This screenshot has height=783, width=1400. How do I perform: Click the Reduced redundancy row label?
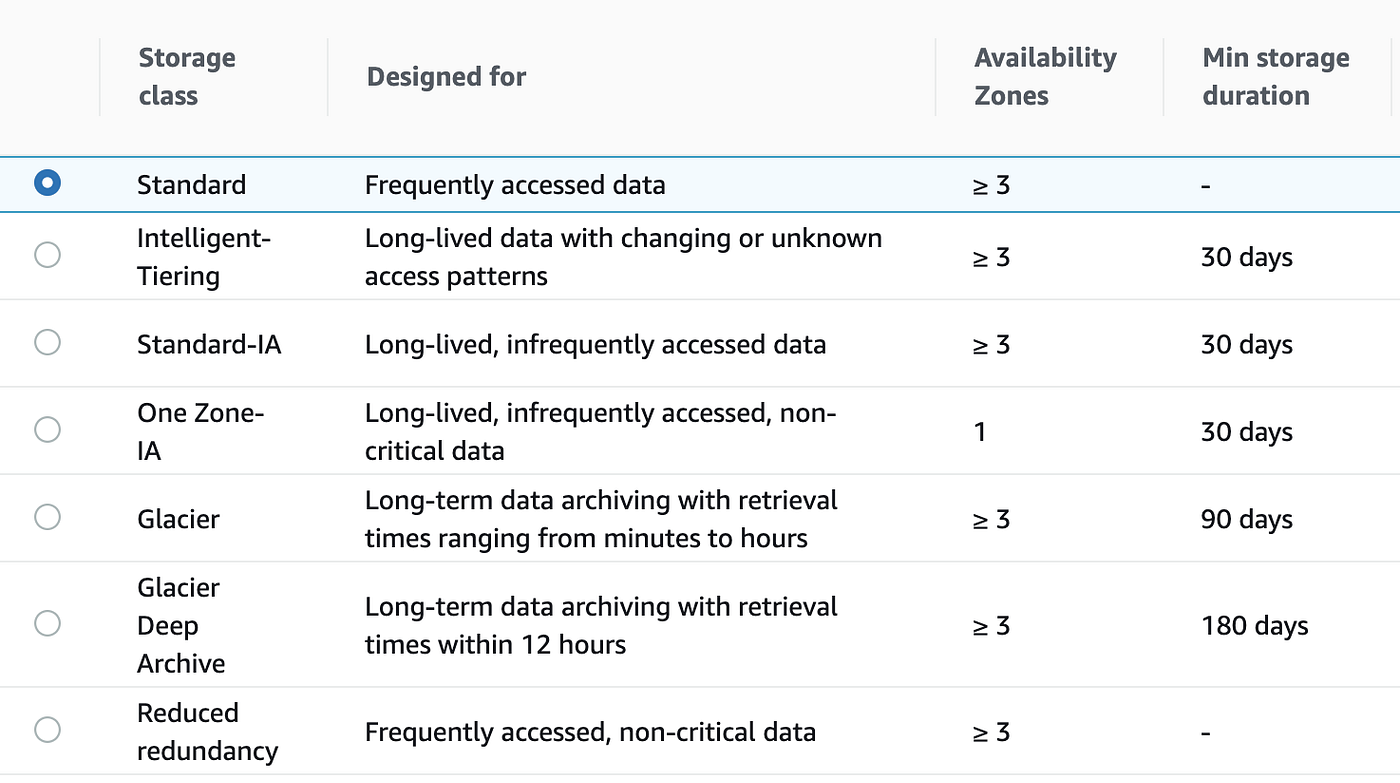(x=207, y=732)
